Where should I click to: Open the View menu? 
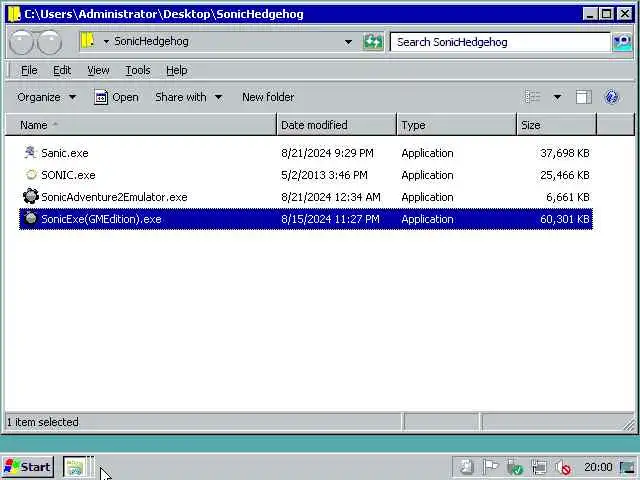pos(98,70)
